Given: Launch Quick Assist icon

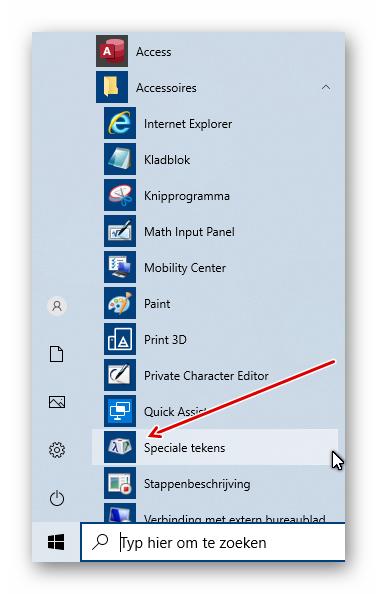Looking at the screenshot, I should tap(120, 411).
